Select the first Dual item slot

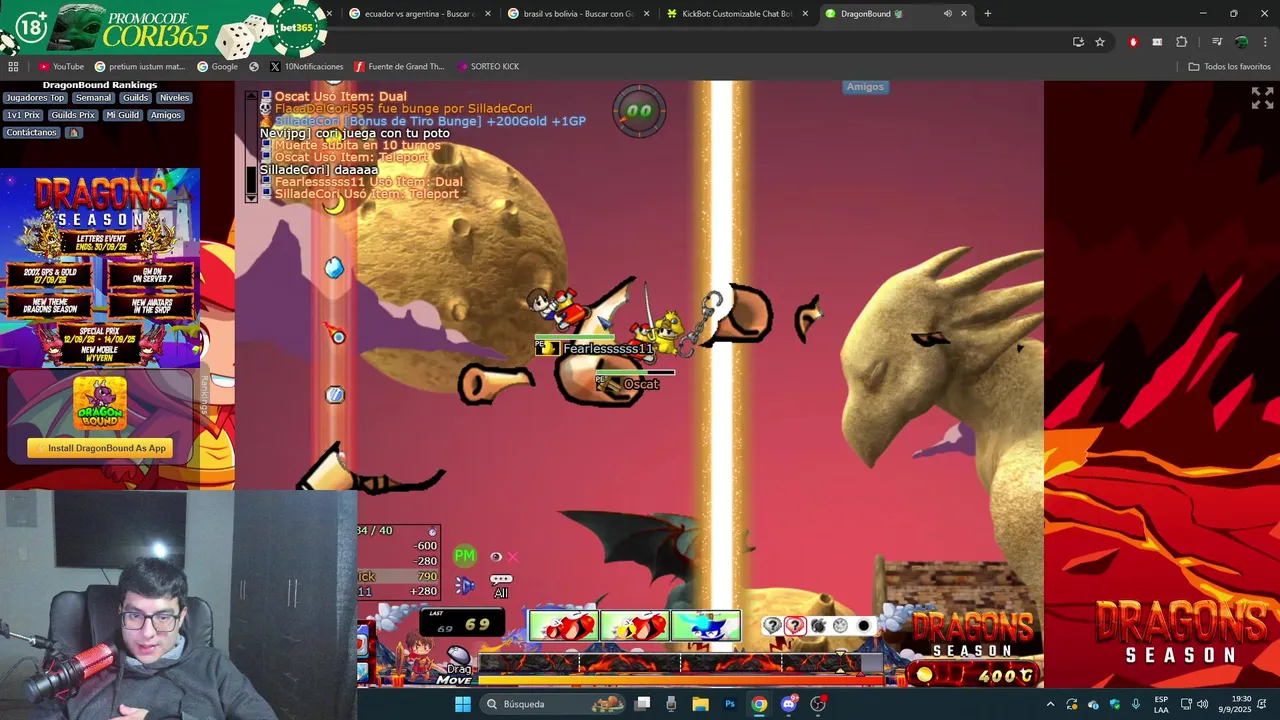pos(563,626)
